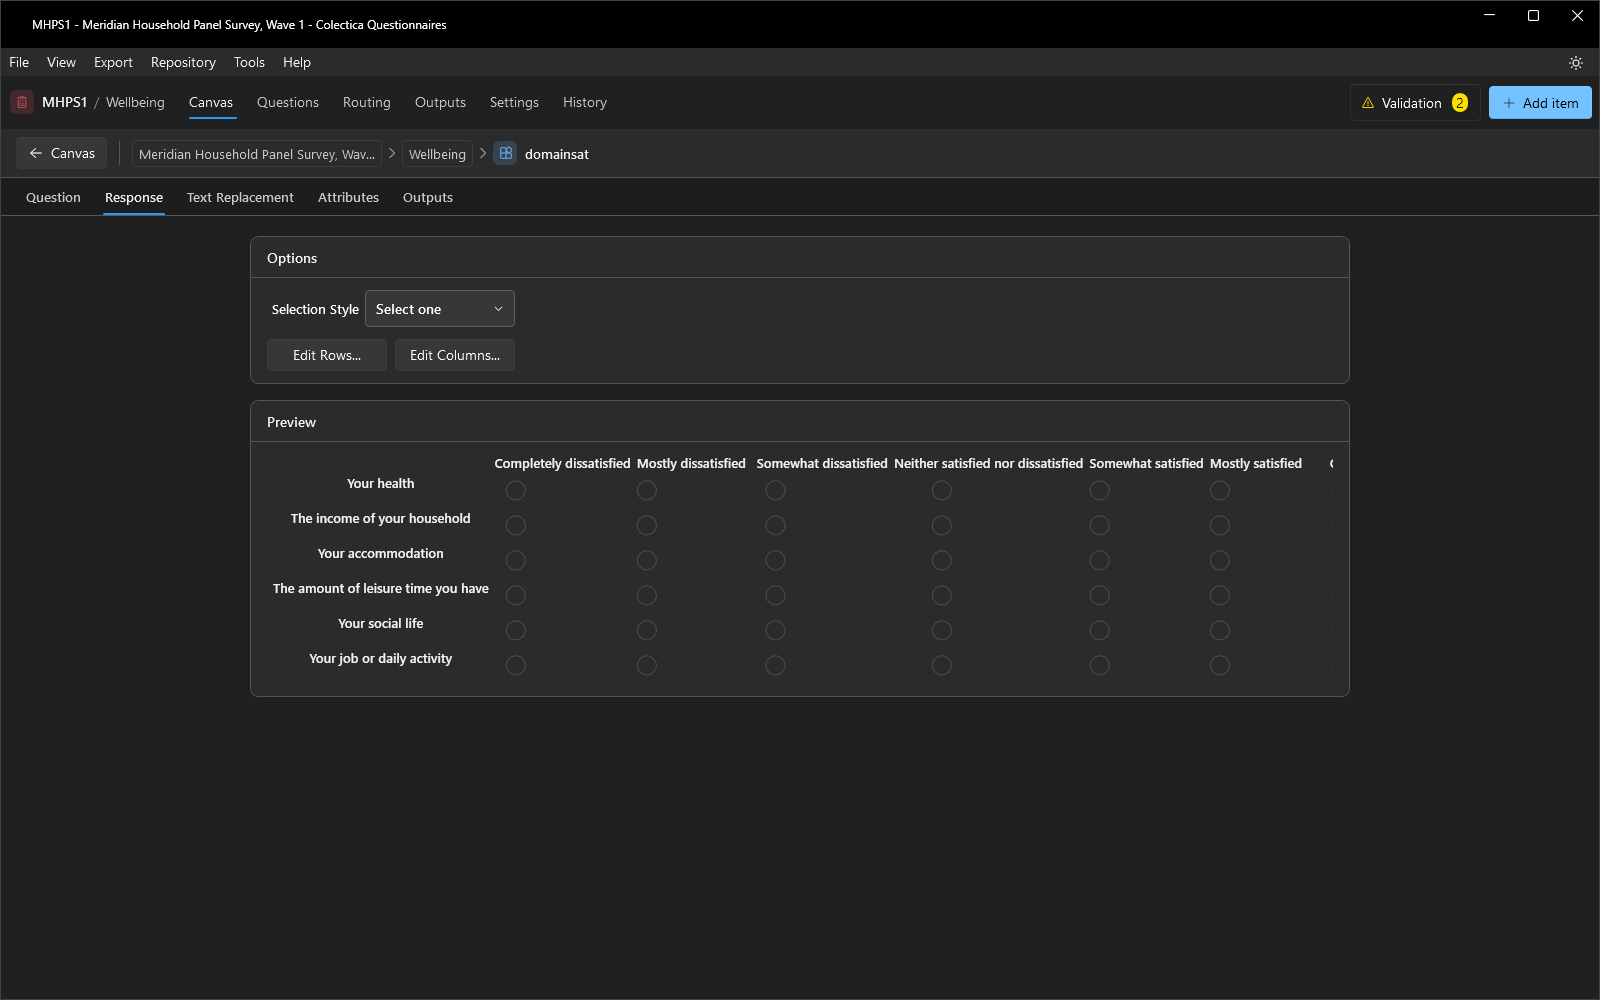Switch to the Questions tab

coord(288,102)
